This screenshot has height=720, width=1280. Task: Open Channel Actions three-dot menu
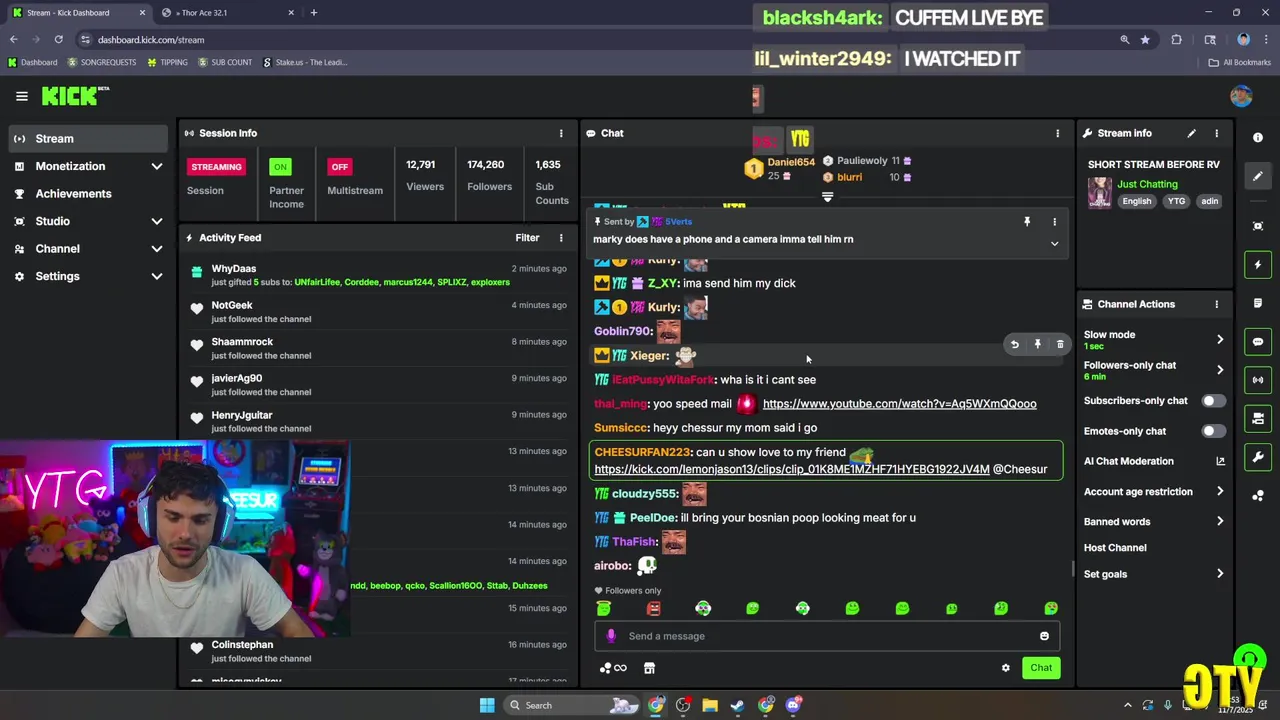click(1216, 304)
